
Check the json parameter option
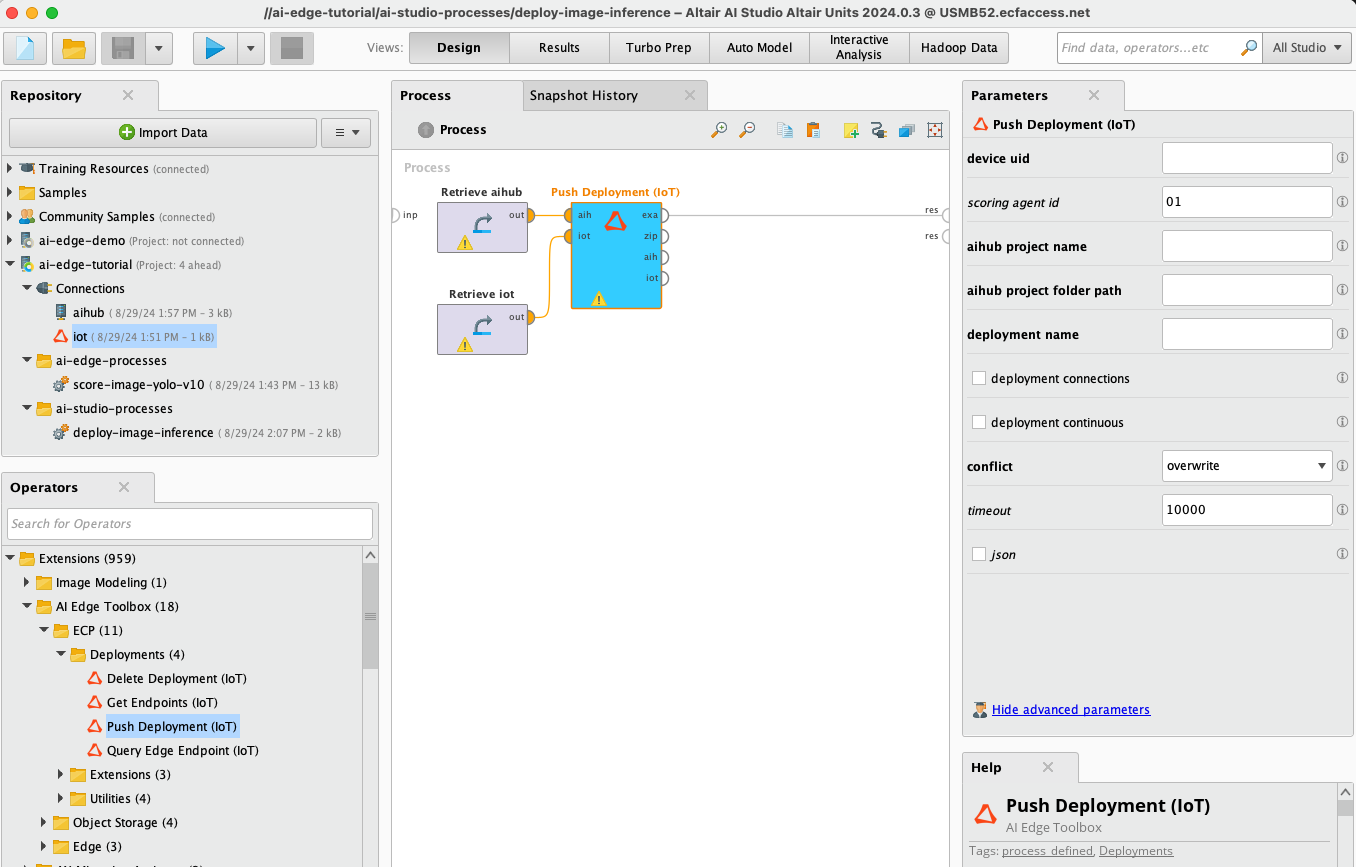click(x=978, y=553)
